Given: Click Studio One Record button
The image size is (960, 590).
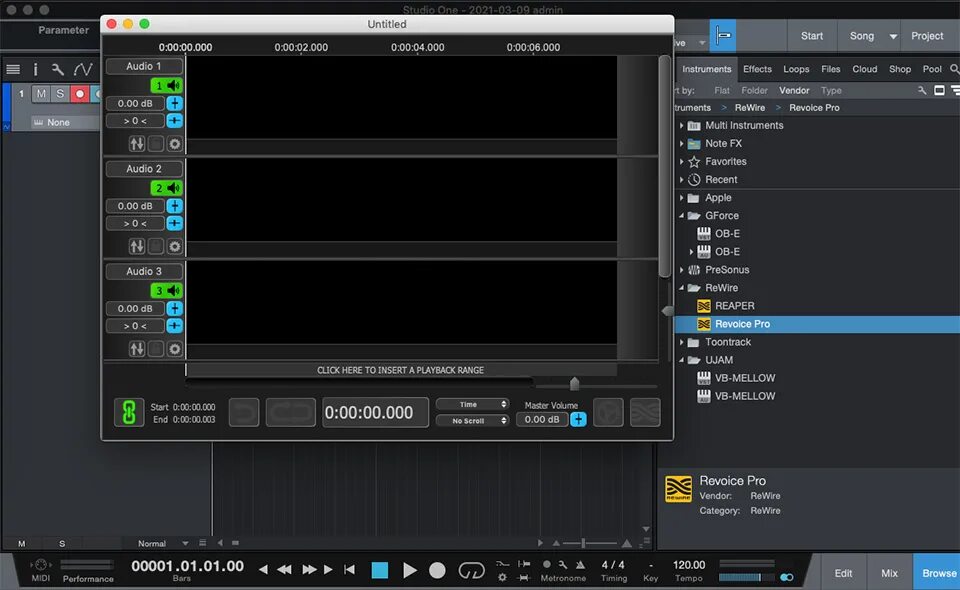Looking at the screenshot, I should pos(437,570).
